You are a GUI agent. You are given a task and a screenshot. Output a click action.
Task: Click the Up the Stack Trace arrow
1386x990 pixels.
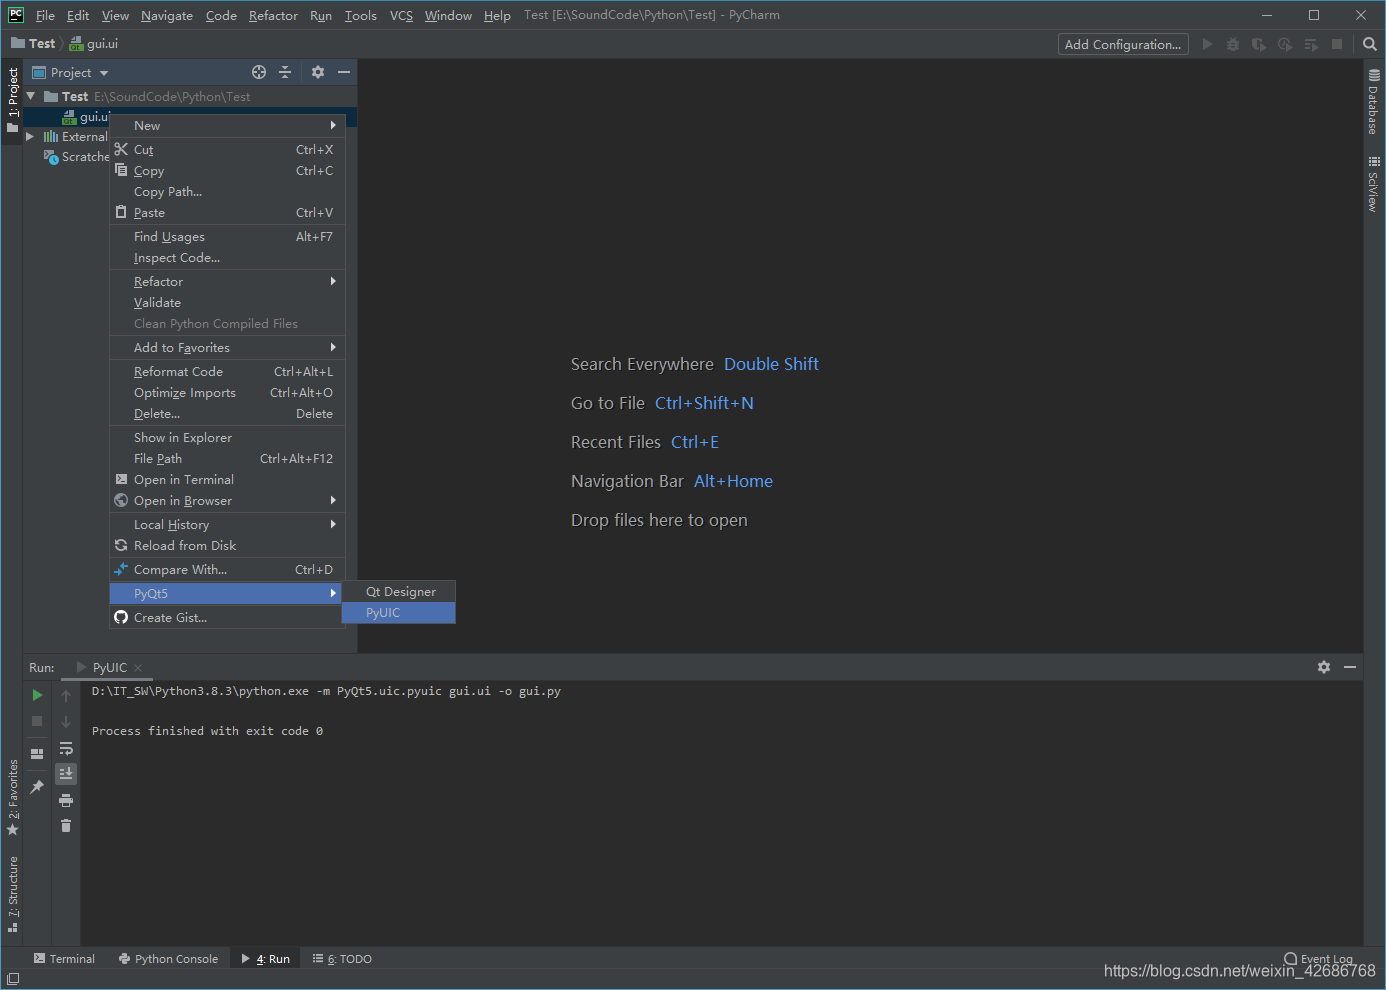[x=66, y=695]
